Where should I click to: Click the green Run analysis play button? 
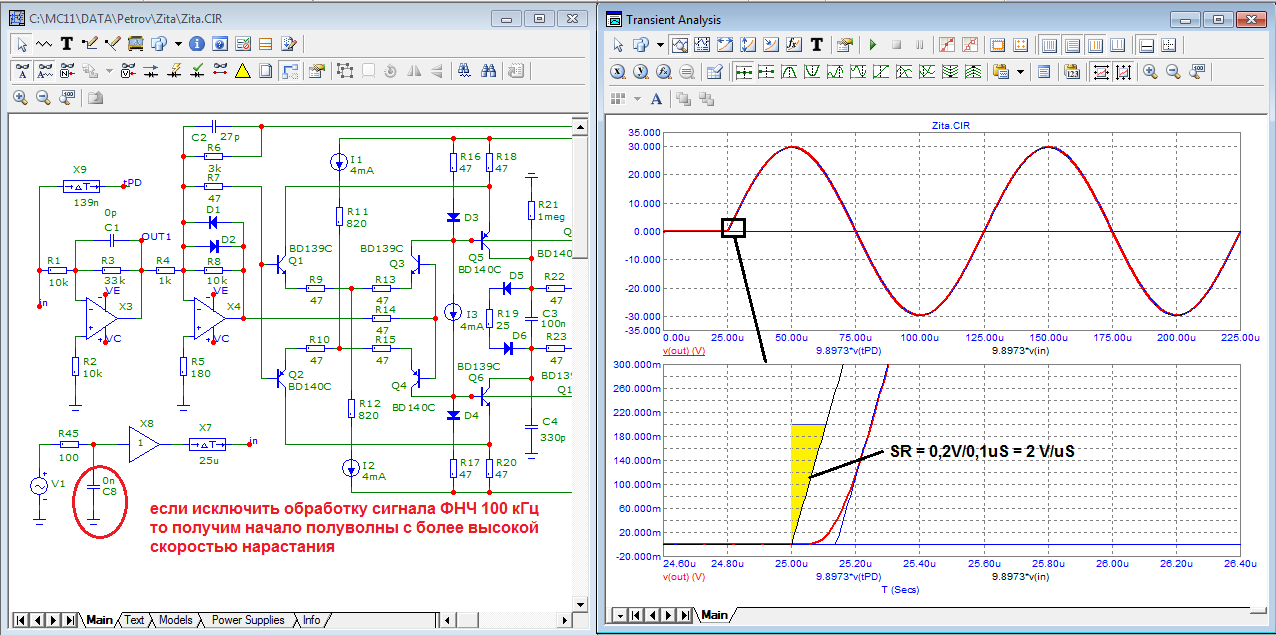pos(872,45)
